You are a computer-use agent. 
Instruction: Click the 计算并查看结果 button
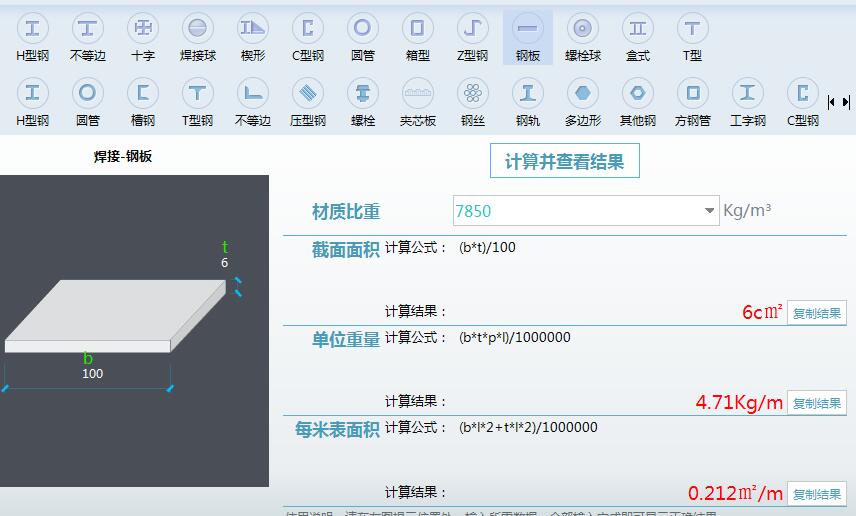pyautogui.click(x=564, y=161)
